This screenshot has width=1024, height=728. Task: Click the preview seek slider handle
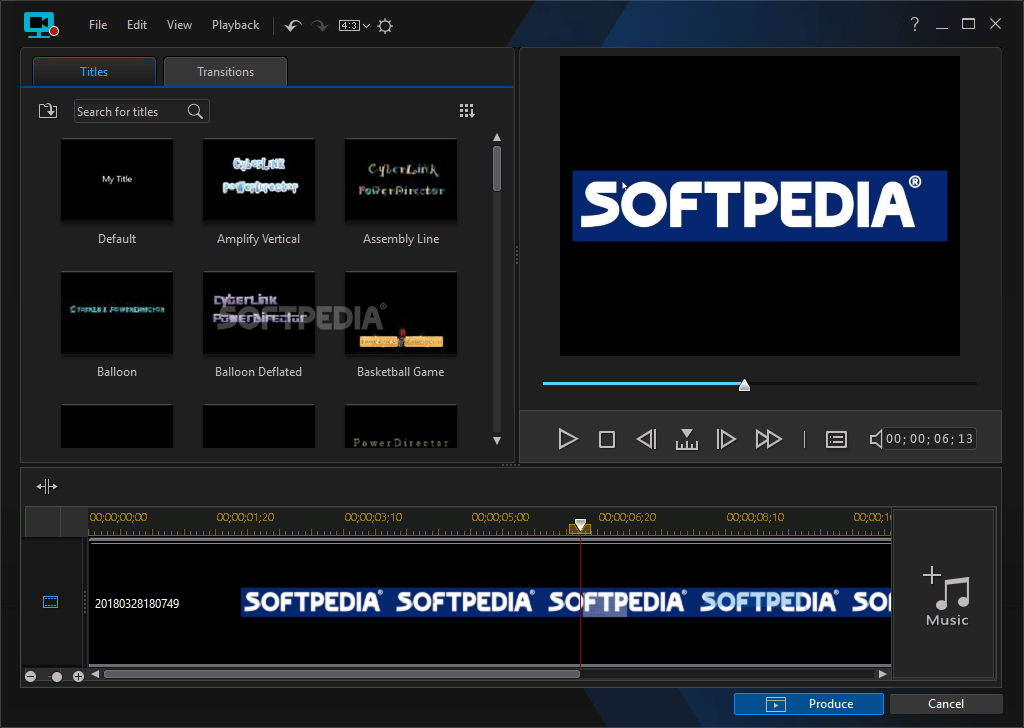(x=744, y=385)
